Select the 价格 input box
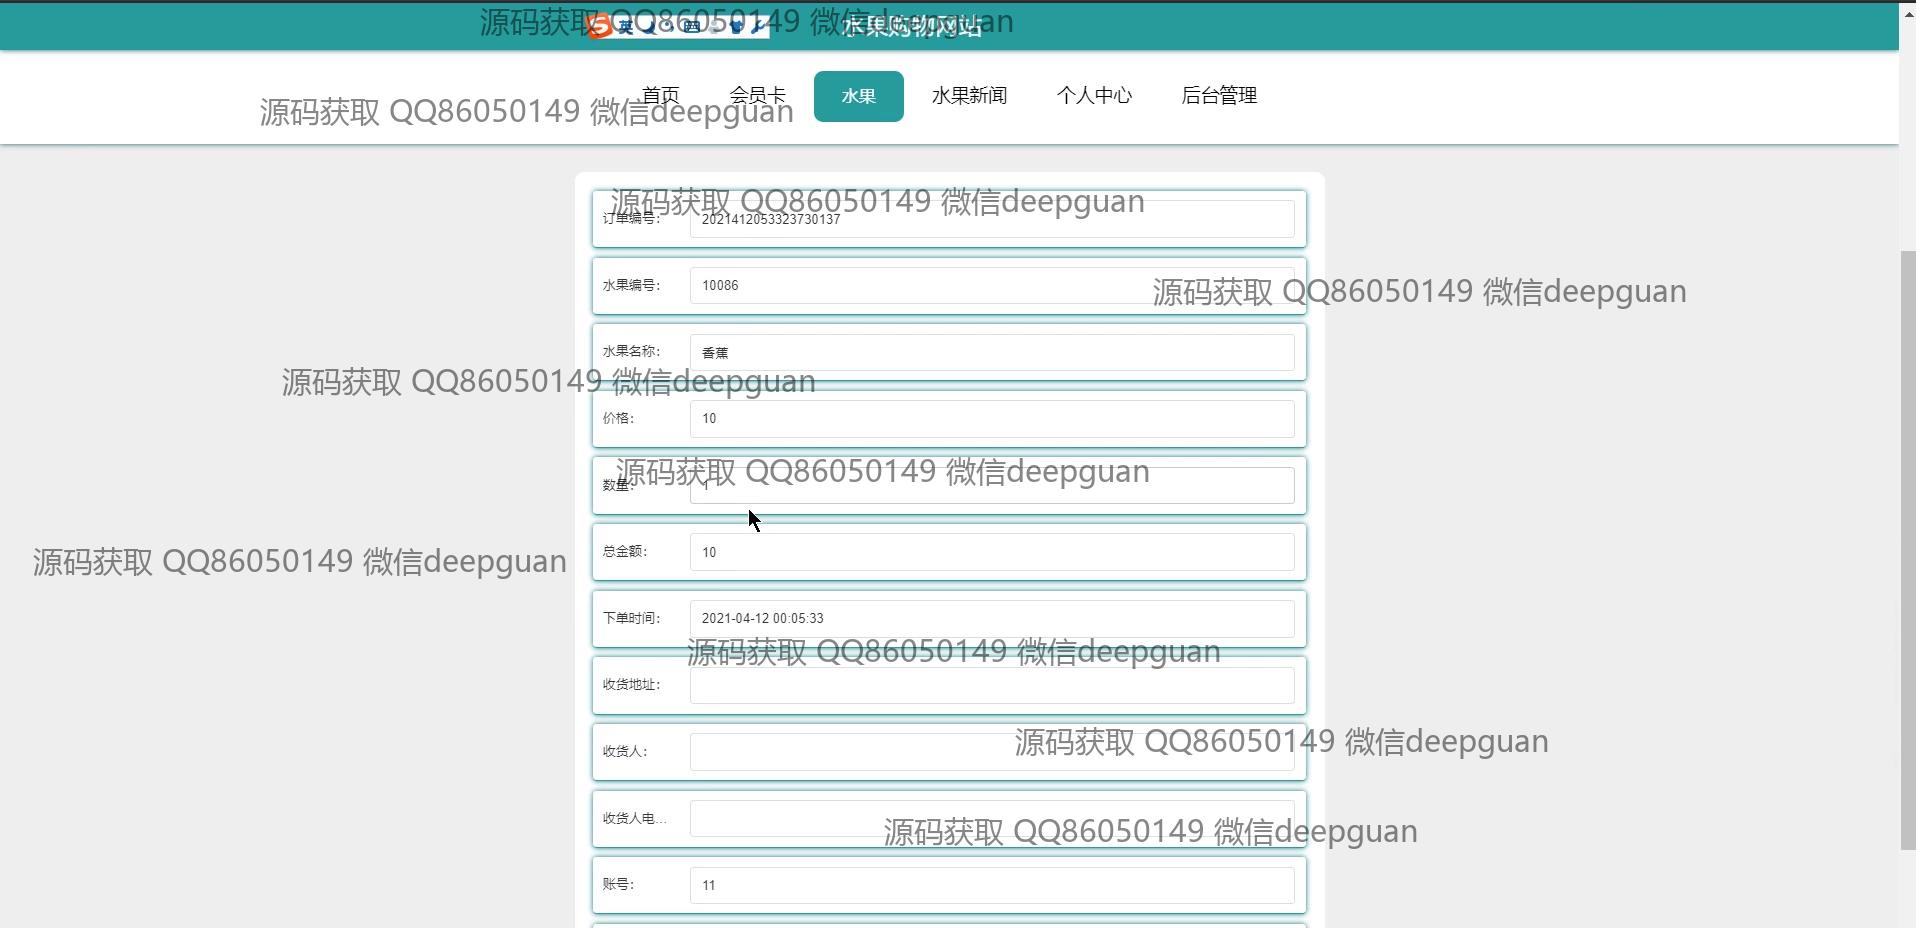The height and width of the screenshot is (928, 1916). 991,419
